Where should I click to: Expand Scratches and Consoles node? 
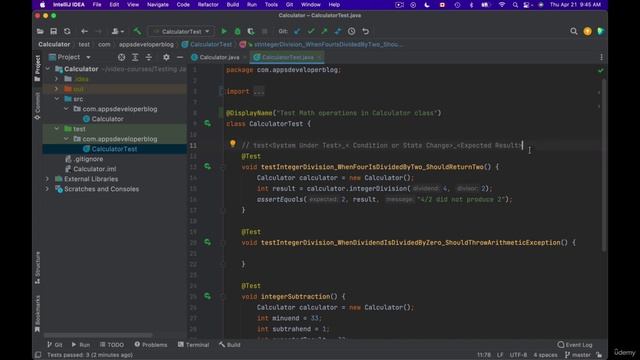pyautogui.click(x=47, y=189)
